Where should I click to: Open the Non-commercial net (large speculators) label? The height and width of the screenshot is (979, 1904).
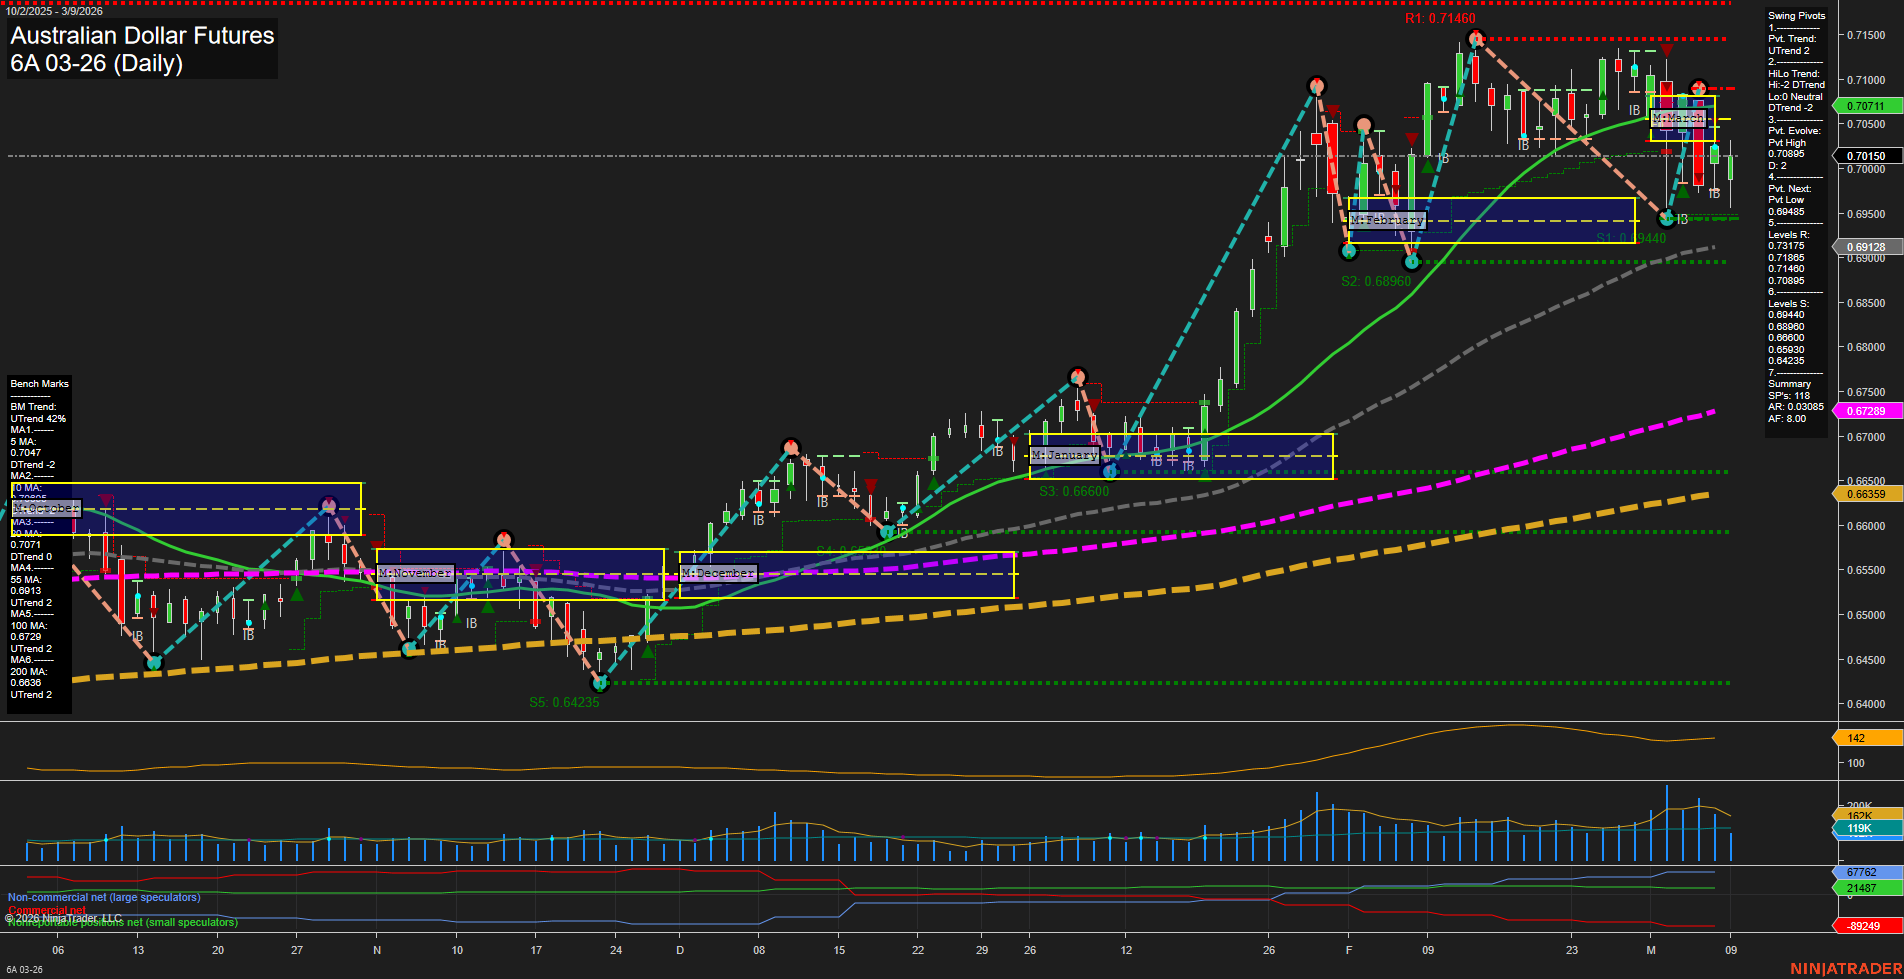pos(103,897)
